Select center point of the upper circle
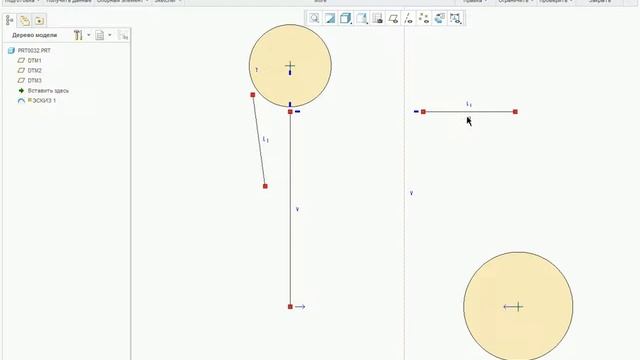The width and height of the screenshot is (640, 360). 290,65
